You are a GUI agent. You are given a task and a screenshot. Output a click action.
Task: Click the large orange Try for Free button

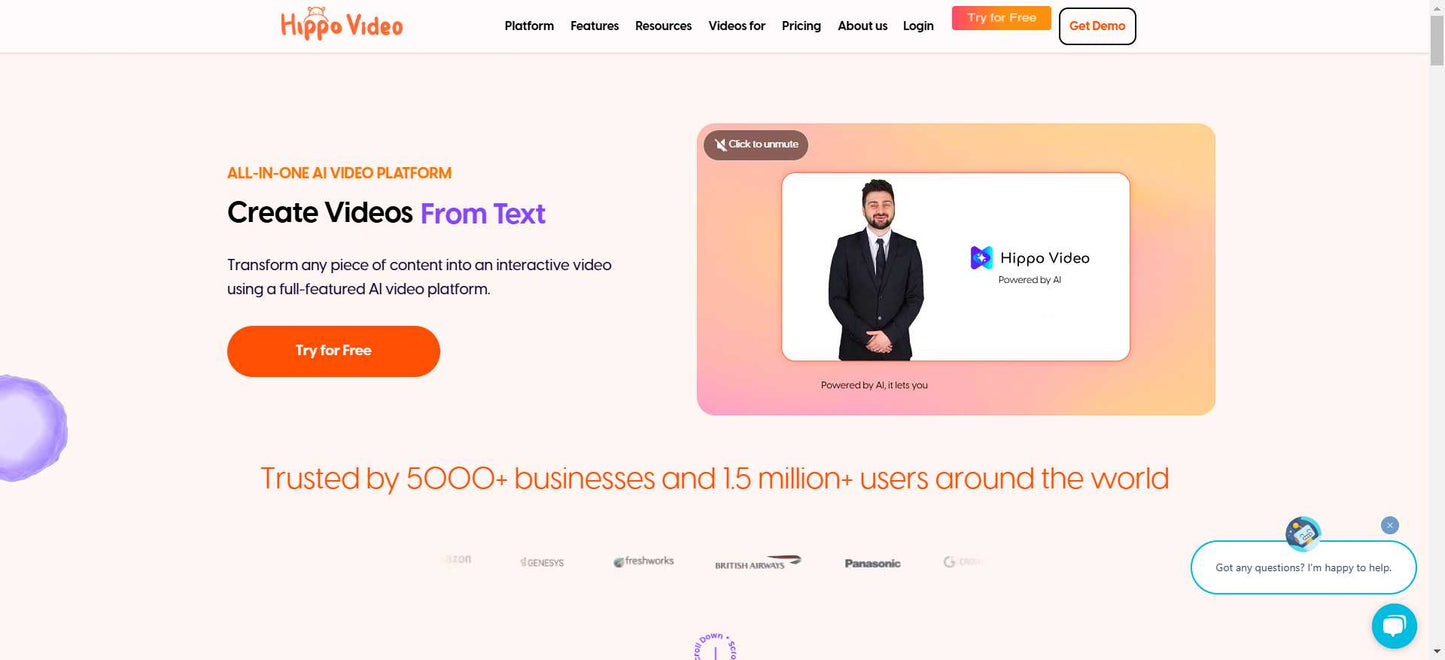(x=333, y=351)
